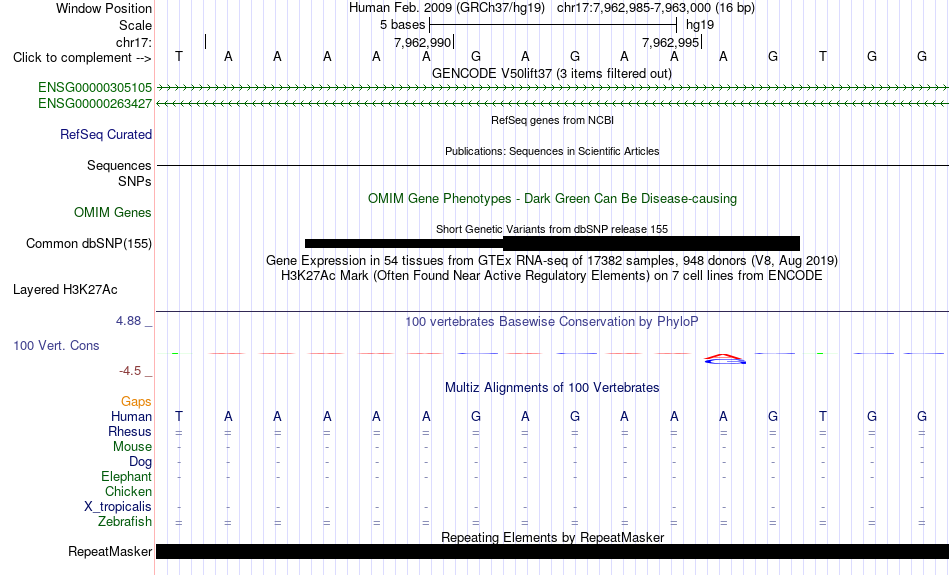Click the RepeatMasker black repeat bar

coord(553,551)
